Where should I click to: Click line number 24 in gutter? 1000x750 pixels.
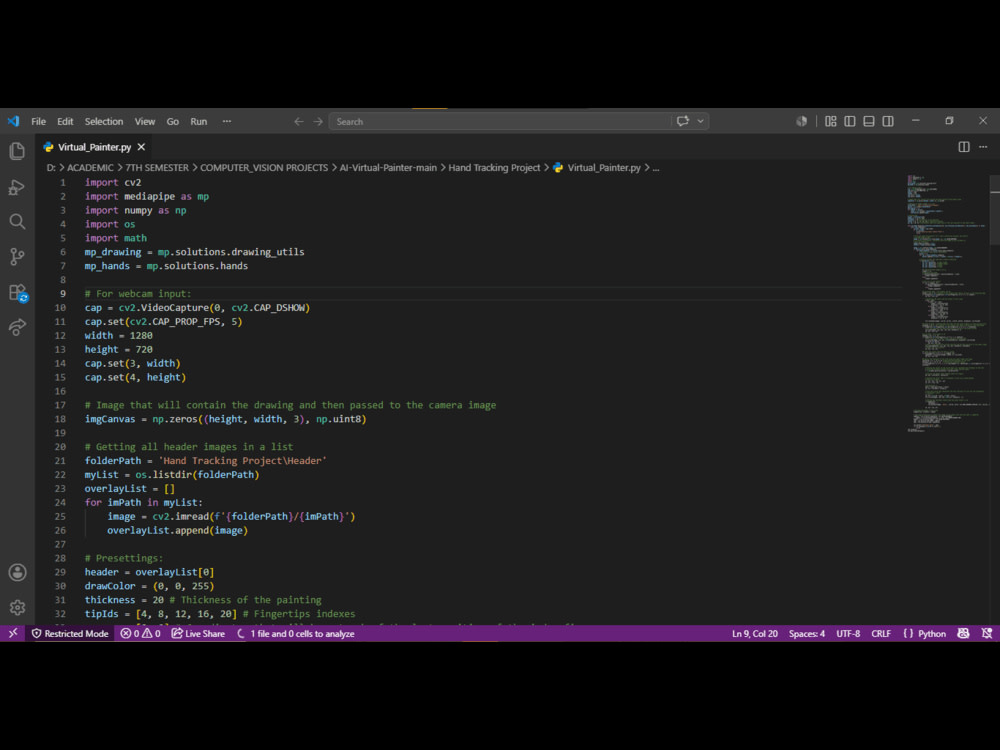(x=60, y=503)
